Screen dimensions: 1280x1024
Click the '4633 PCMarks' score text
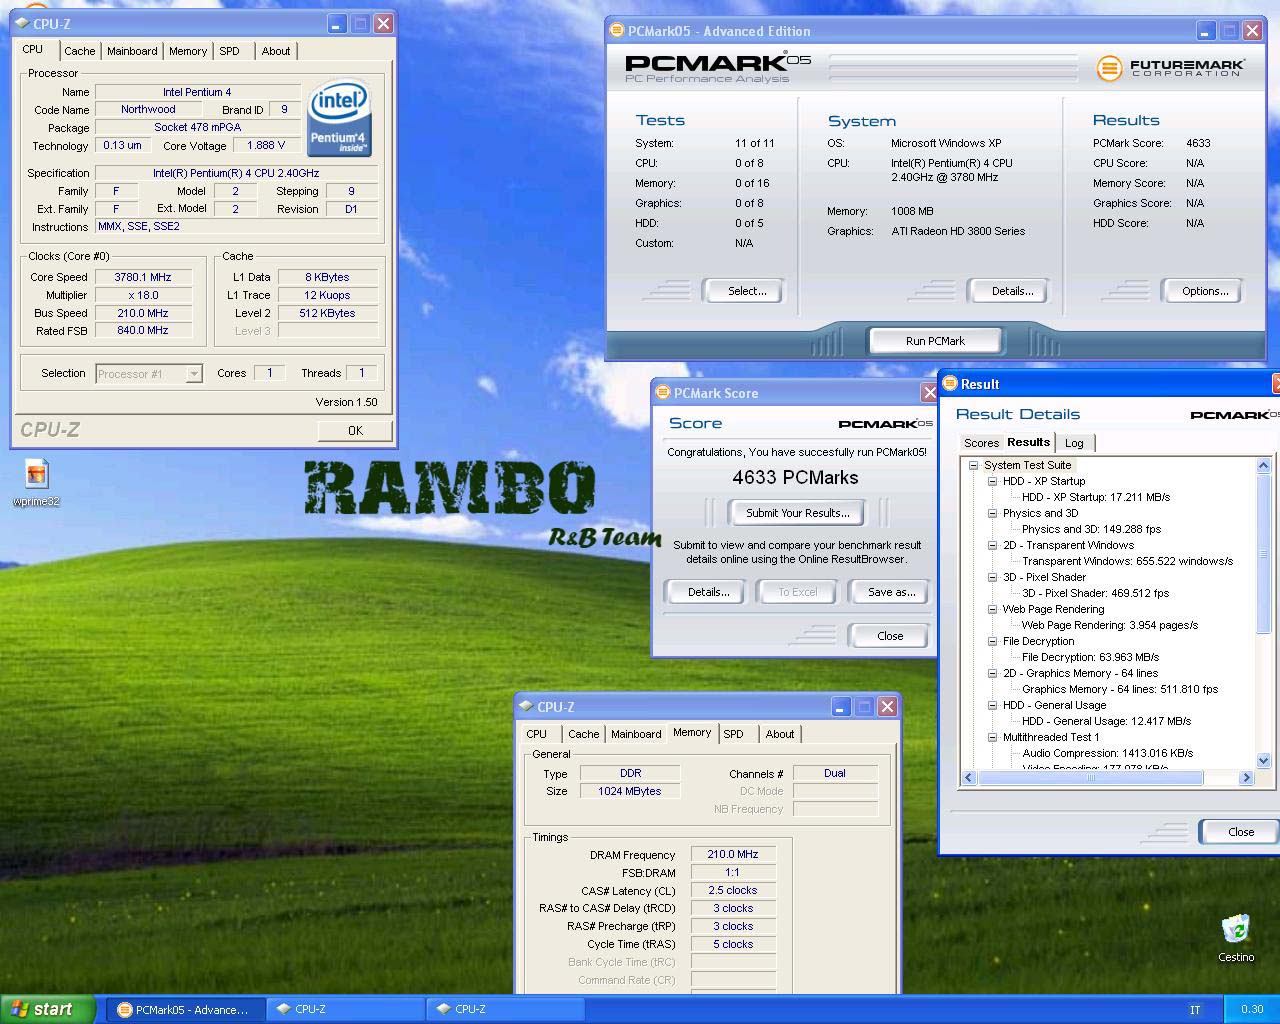click(795, 478)
